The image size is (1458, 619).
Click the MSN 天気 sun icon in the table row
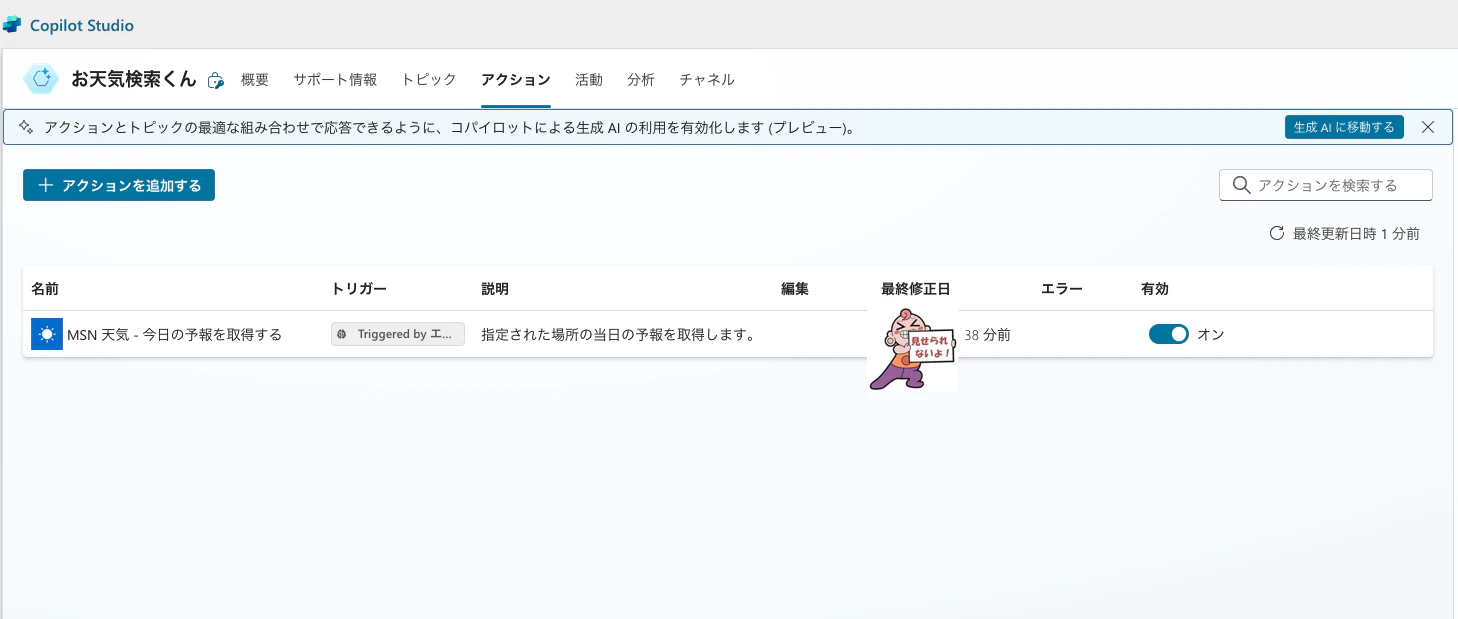tap(46, 334)
